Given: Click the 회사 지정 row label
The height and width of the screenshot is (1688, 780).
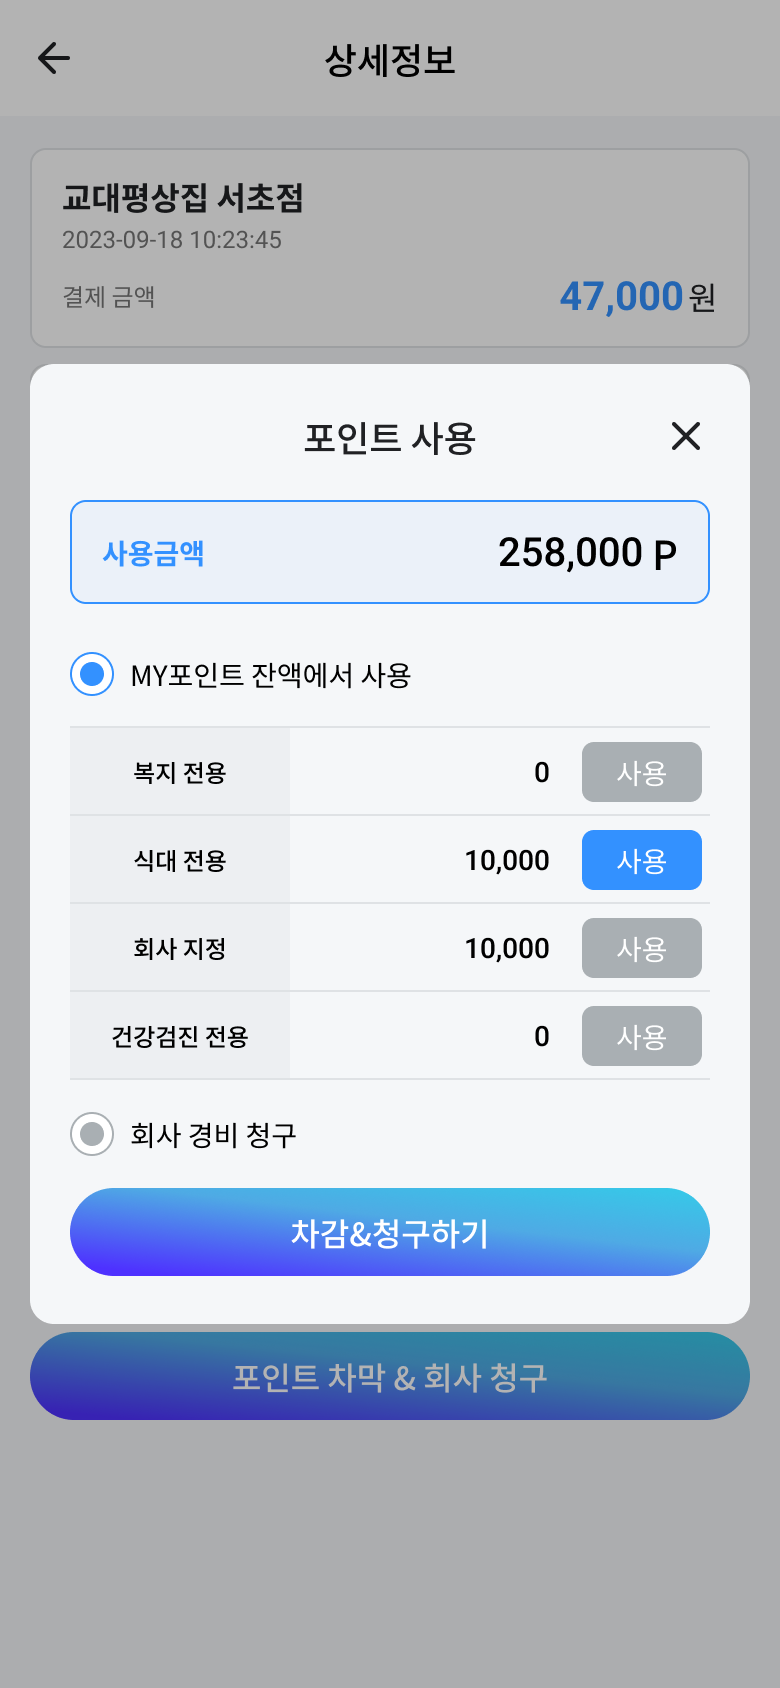Looking at the screenshot, I should coord(180,948).
